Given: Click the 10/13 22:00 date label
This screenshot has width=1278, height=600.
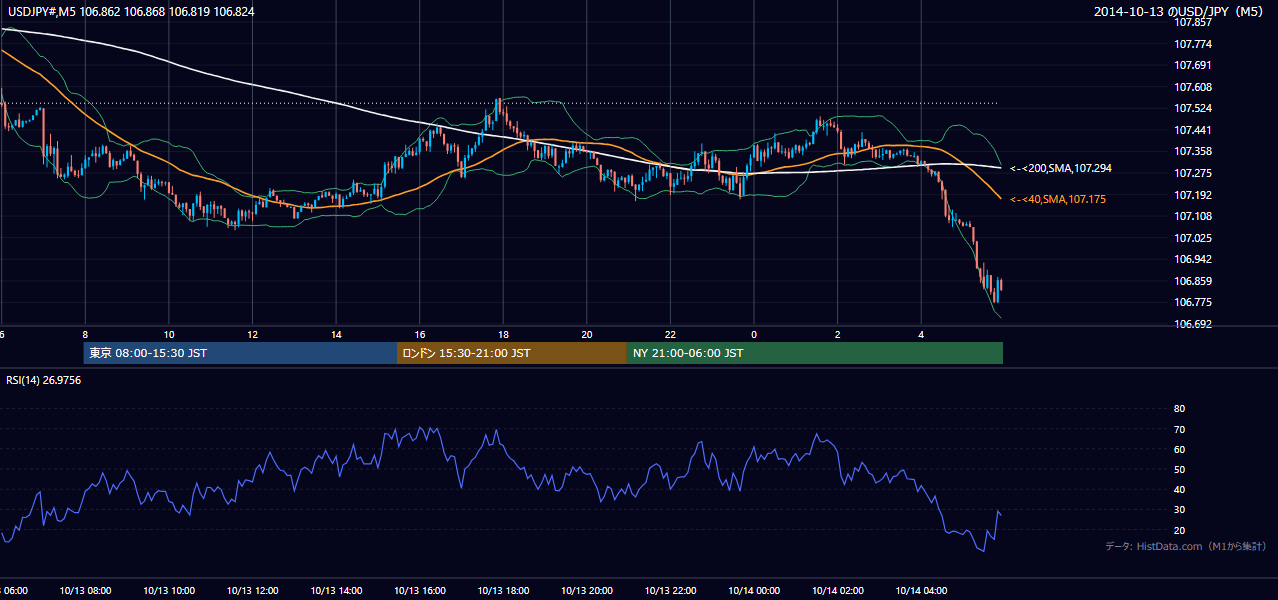Looking at the screenshot, I should click(670, 590).
